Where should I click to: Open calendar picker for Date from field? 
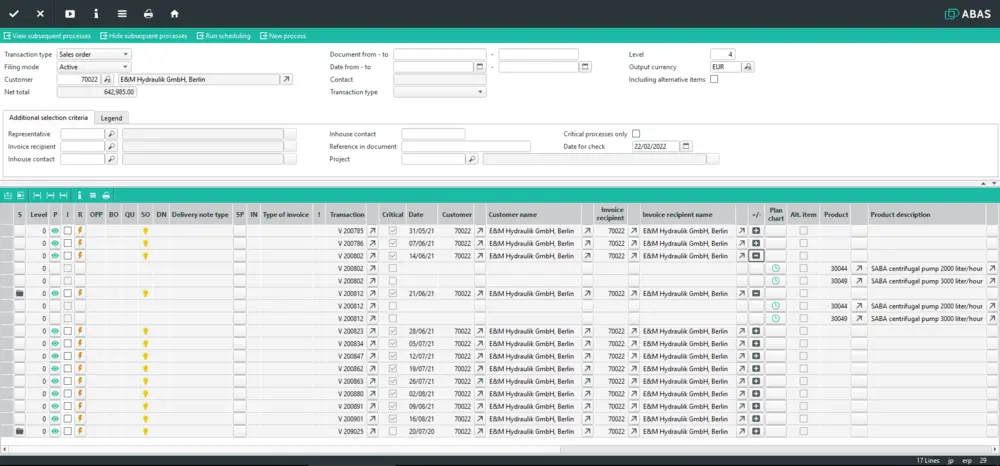[x=480, y=67]
